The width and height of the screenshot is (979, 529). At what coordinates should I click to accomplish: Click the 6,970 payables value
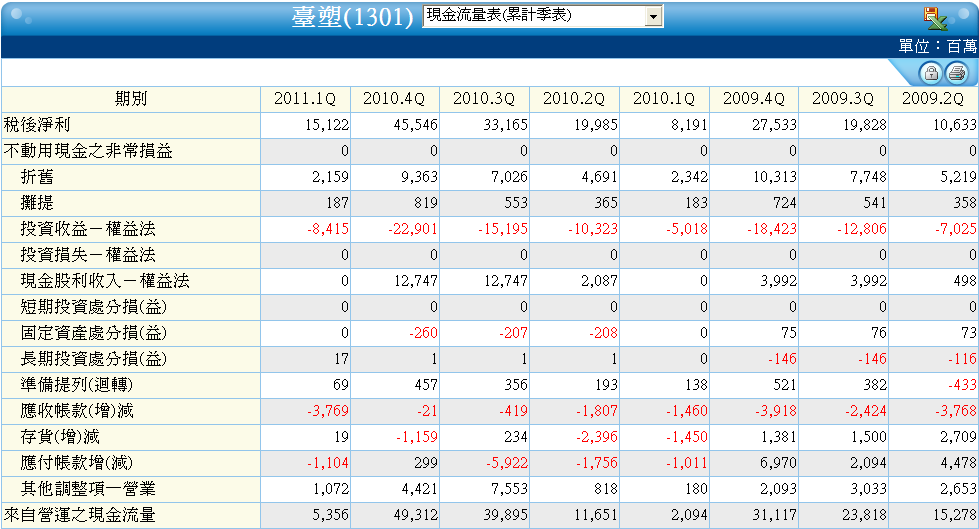point(779,463)
